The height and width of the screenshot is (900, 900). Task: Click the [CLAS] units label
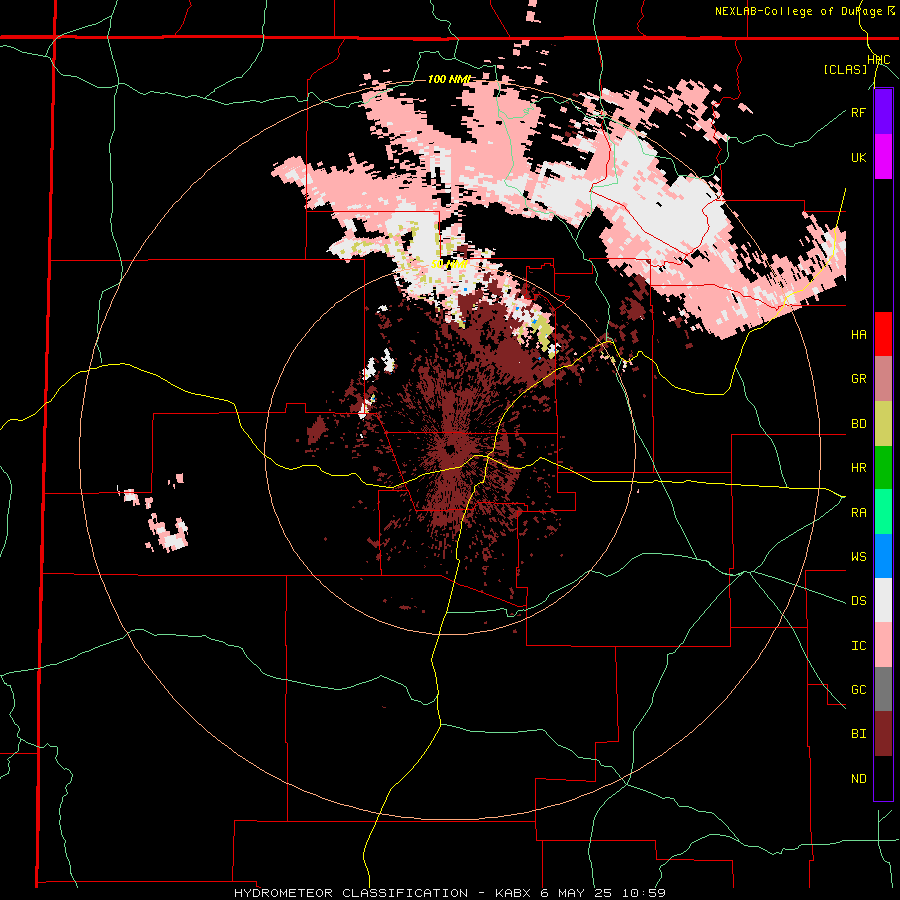(x=845, y=69)
